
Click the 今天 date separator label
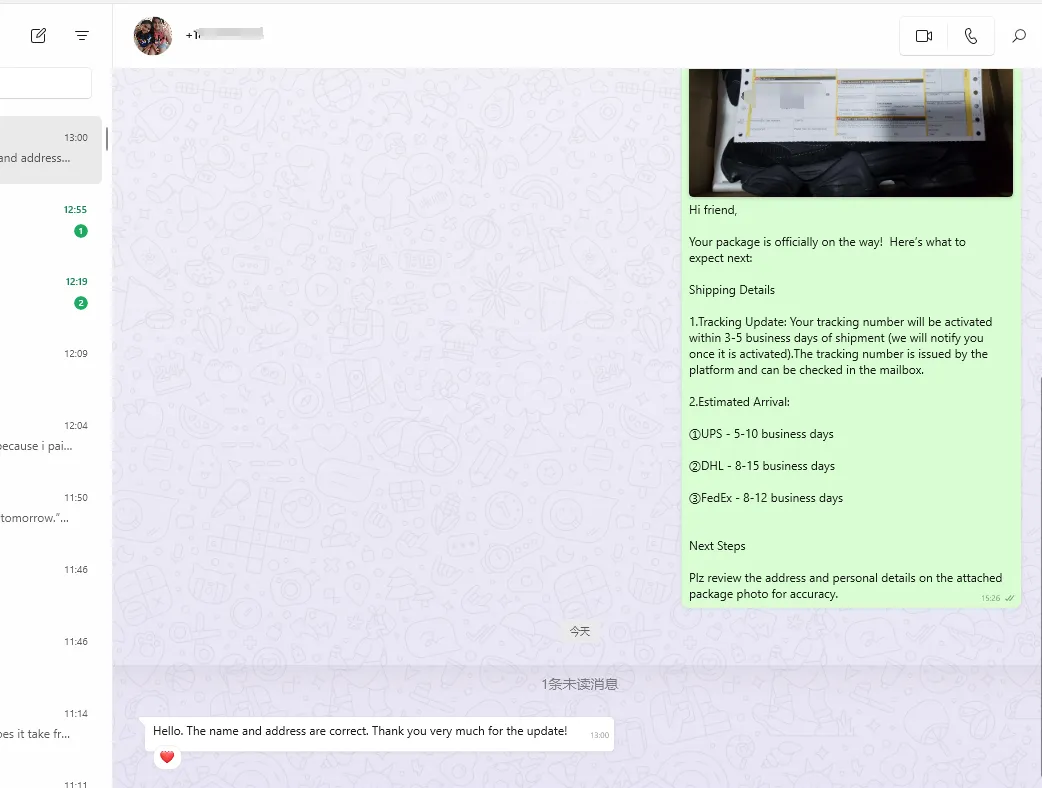[579, 631]
